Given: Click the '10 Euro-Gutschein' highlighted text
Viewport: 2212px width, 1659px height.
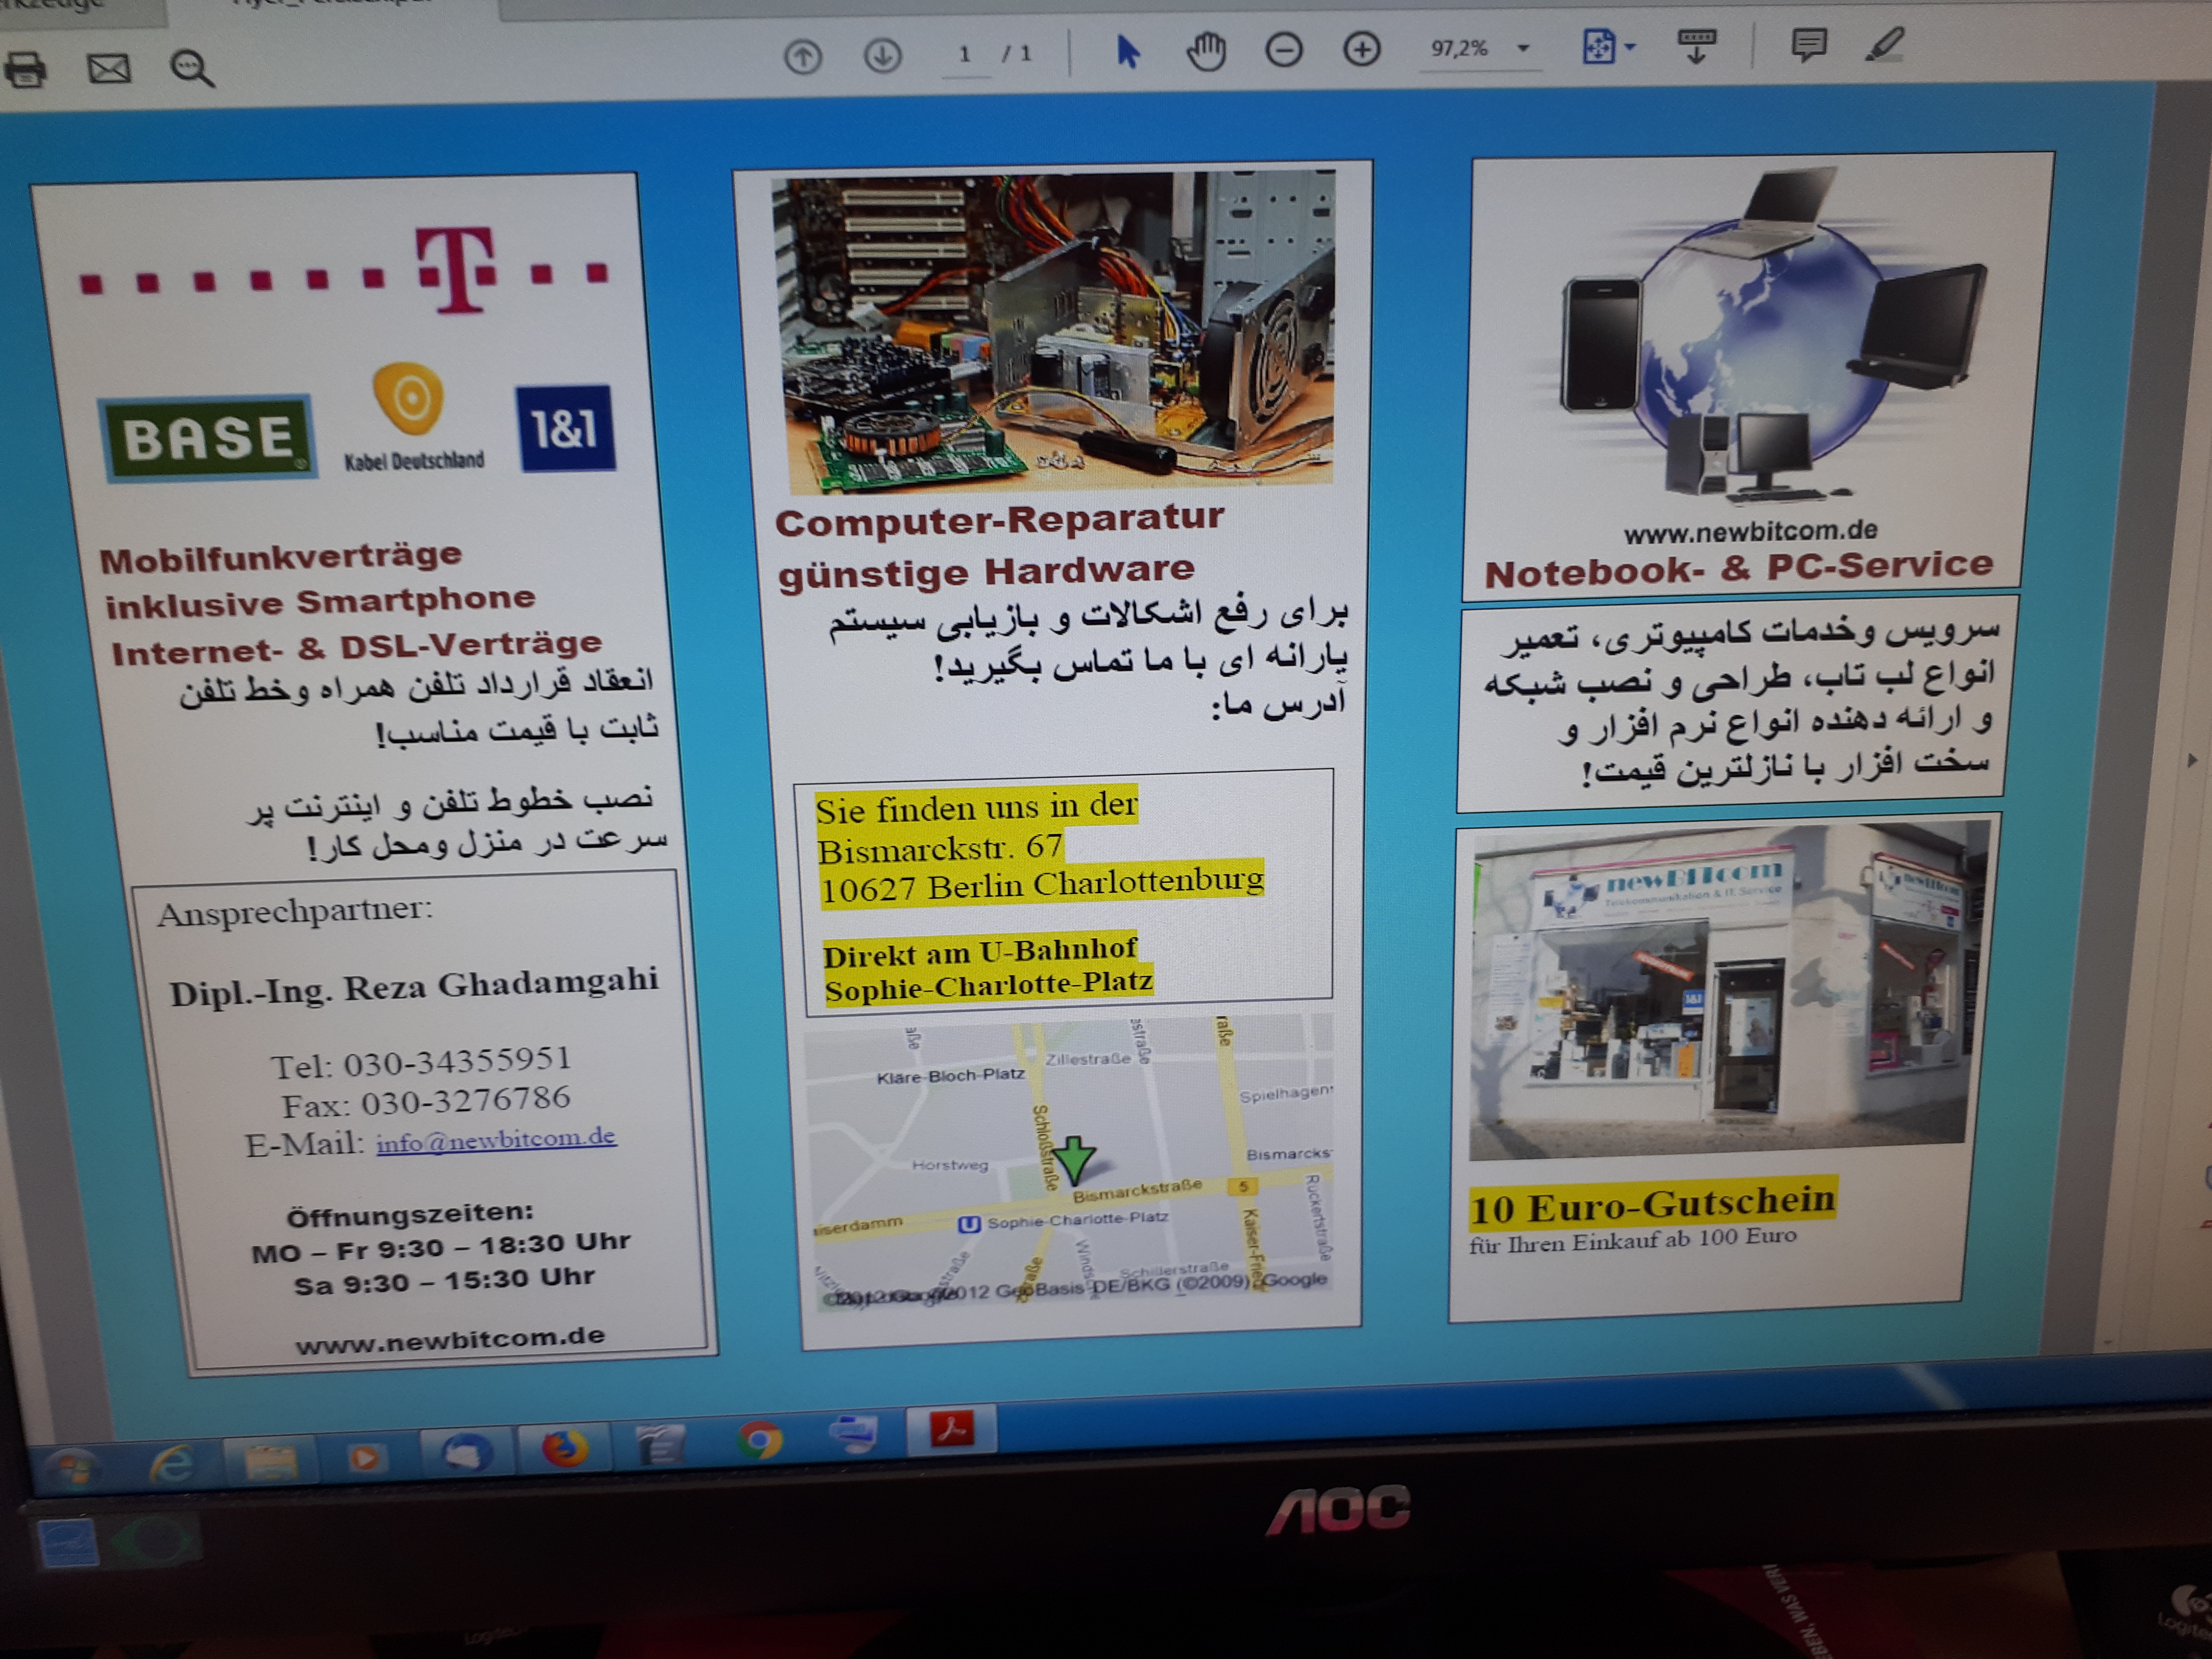Looking at the screenshot, I should (1653, 1204).
